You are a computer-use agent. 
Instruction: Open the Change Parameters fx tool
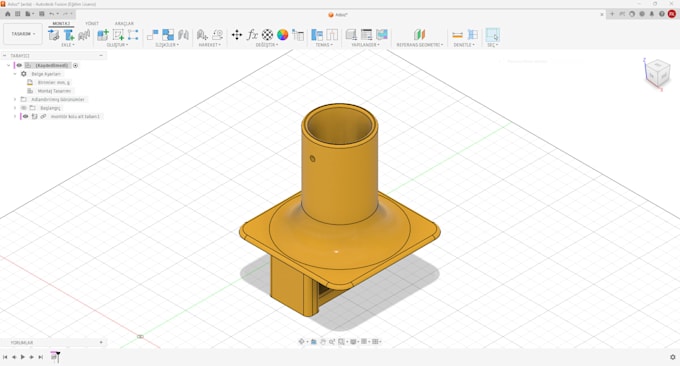252,35
